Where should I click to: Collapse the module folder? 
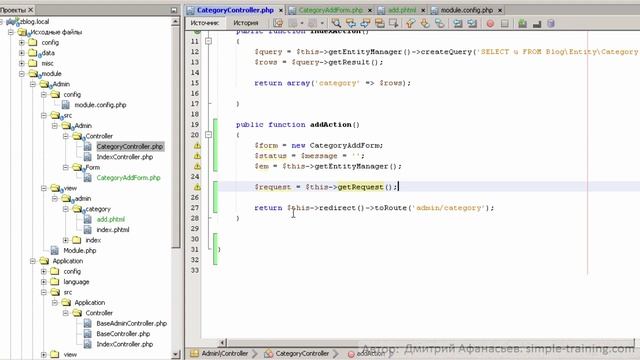tap(22, 74)
